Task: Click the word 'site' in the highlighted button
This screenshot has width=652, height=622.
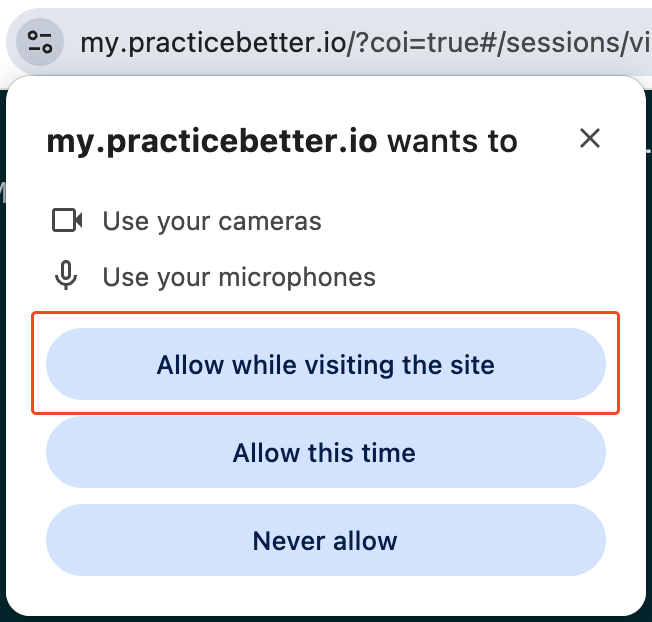Action: click(473, 365)
